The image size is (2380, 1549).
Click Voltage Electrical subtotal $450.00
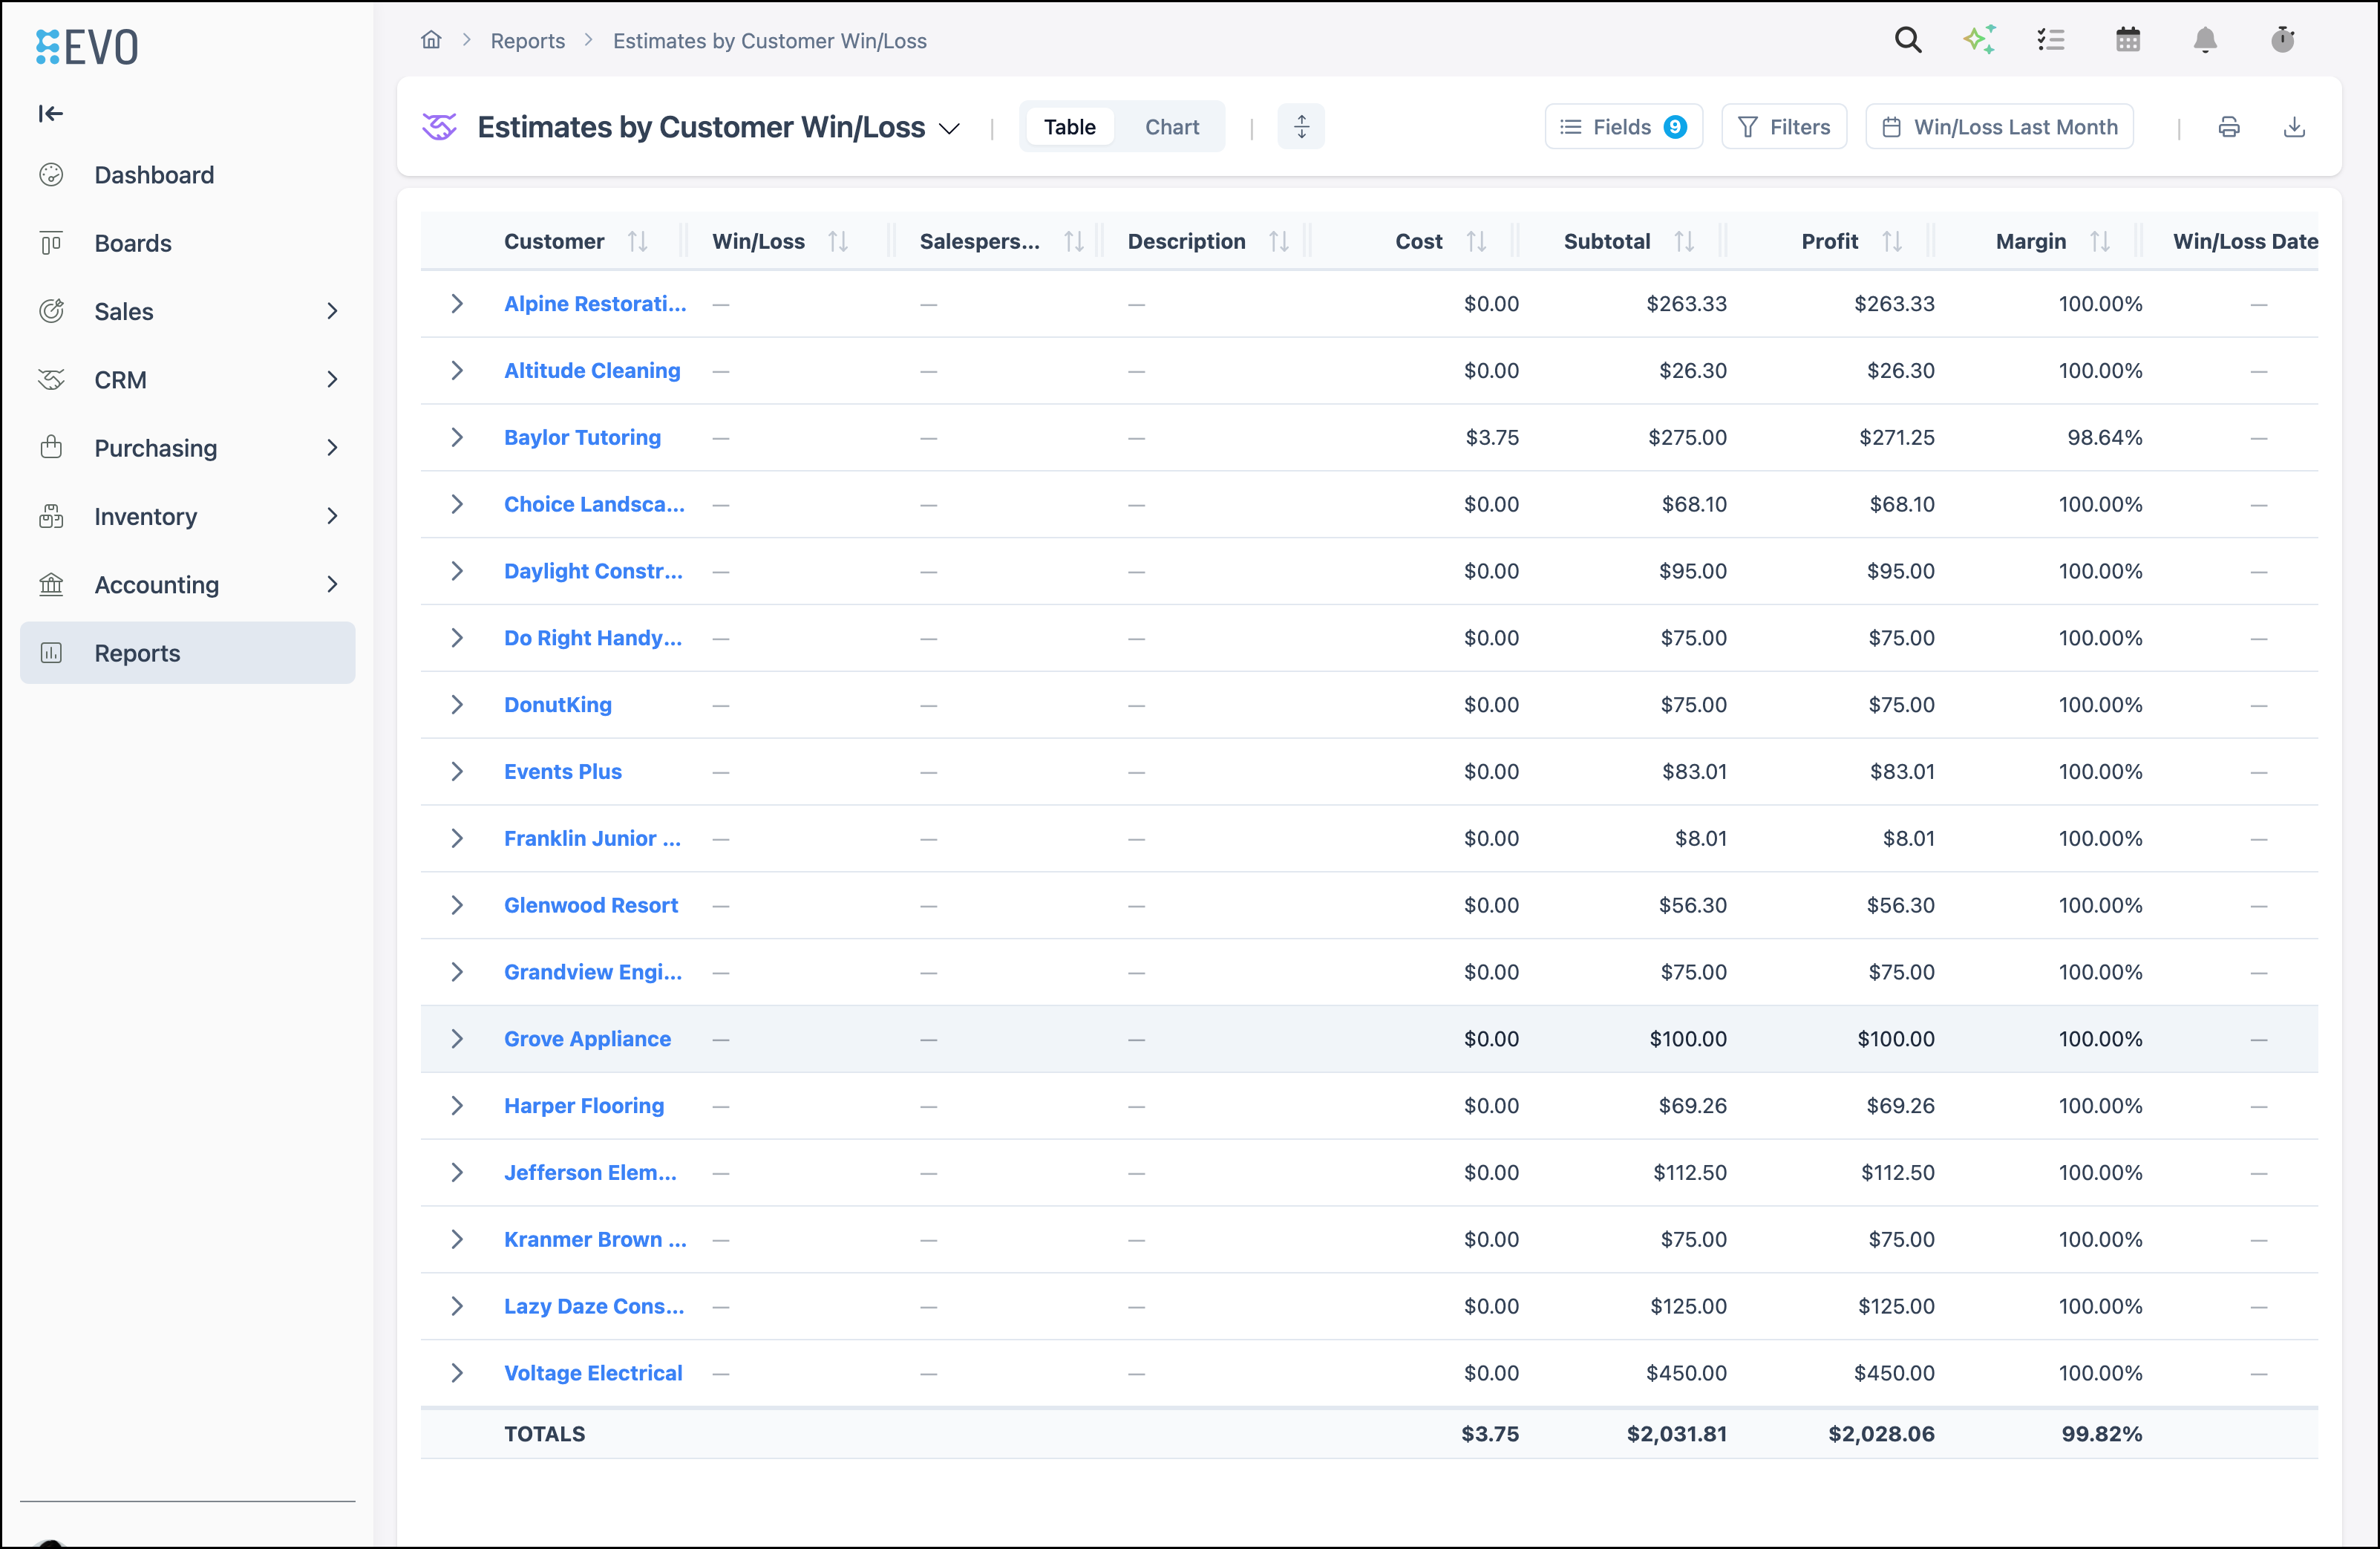[1687, 1373]
